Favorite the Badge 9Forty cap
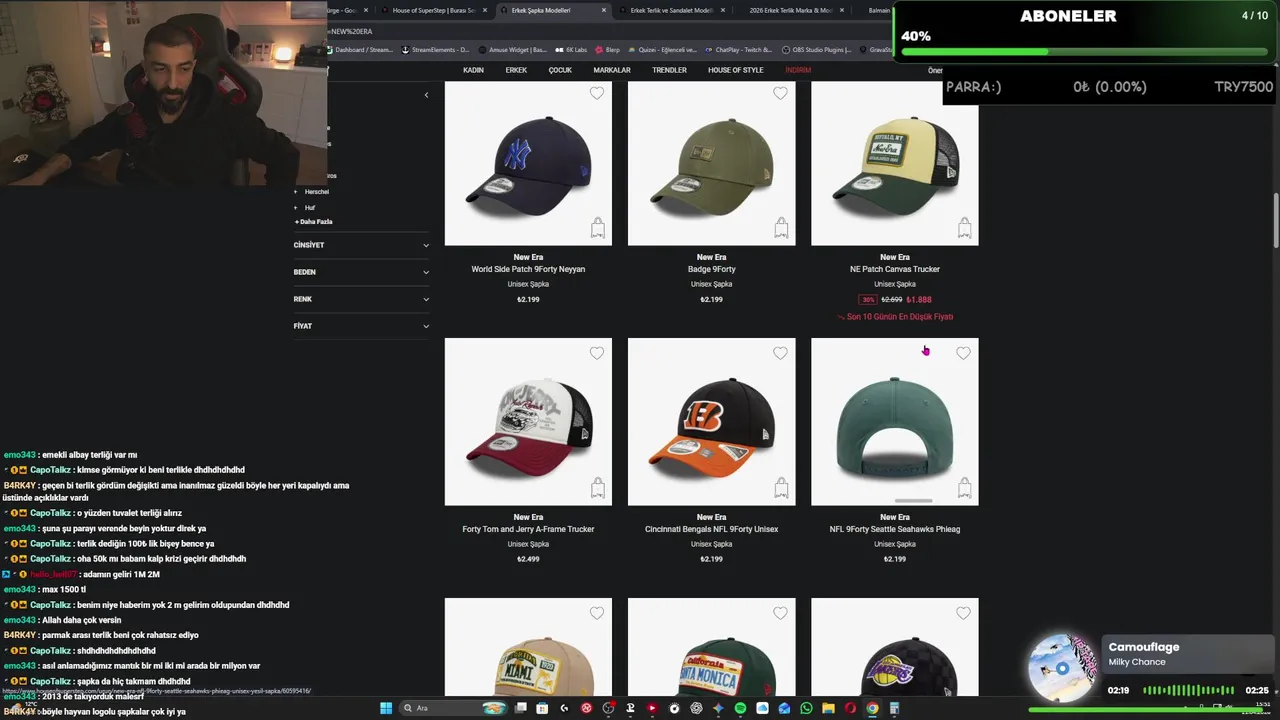The width and height of the screenshot is (1280, 720). point(780,93)
